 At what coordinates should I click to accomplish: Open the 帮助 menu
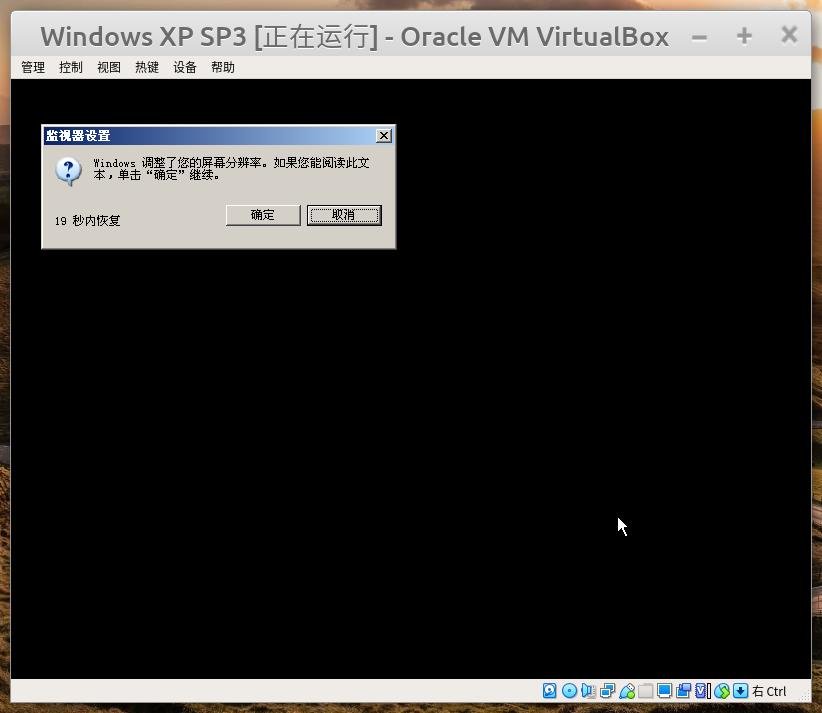(x=222, y=67)
